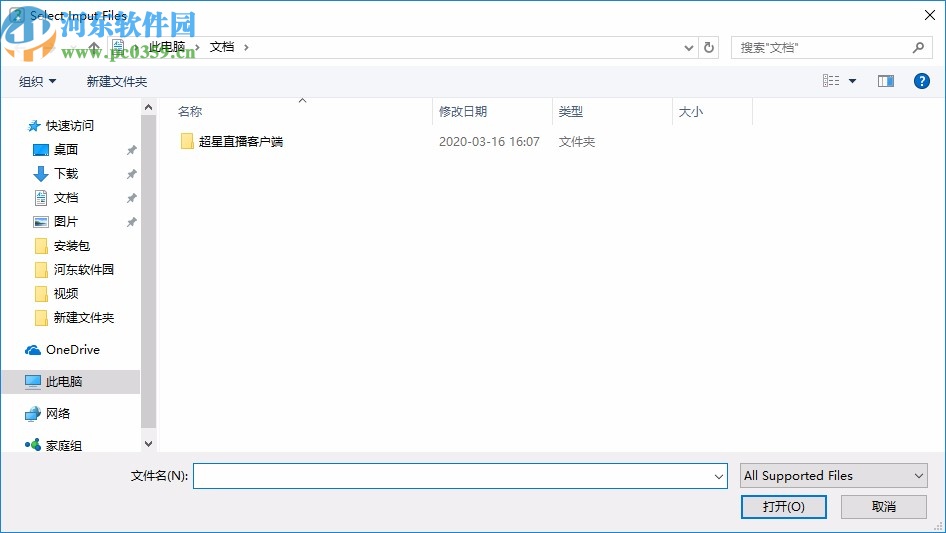
Task: Click the 桌面 desktop icon
Action: click(x=40, y=150)
